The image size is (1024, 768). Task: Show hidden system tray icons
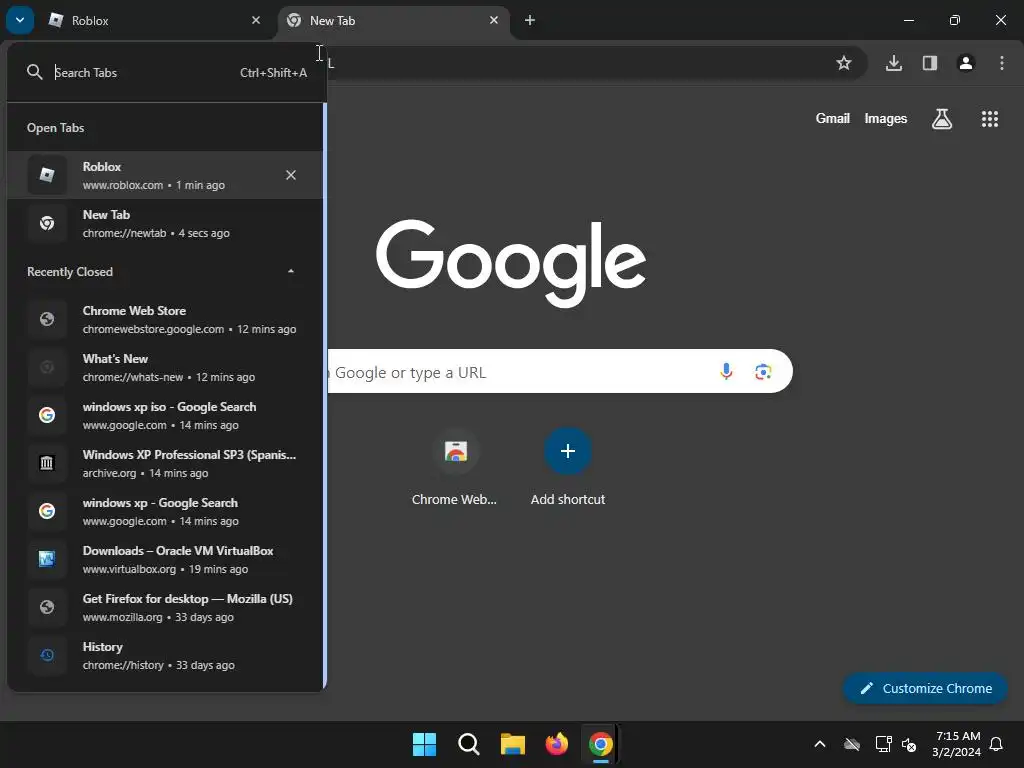coord(820,744)
